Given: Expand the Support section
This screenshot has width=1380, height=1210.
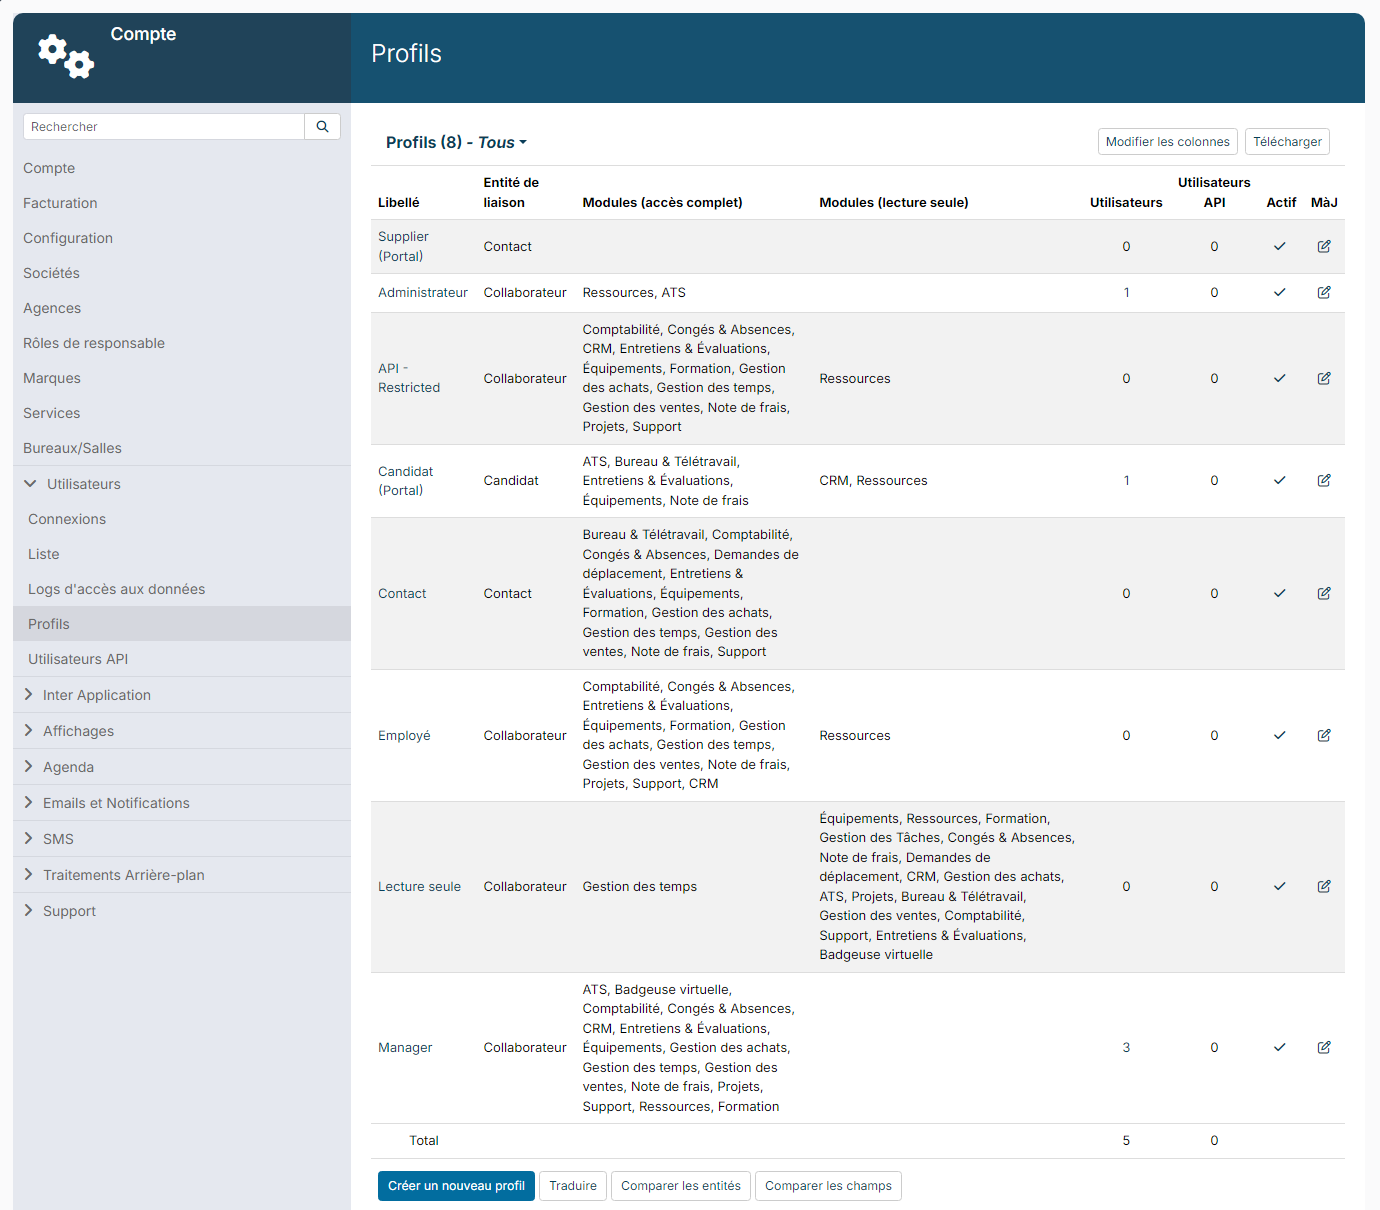Looking at the screenshot, I should 182,911.
